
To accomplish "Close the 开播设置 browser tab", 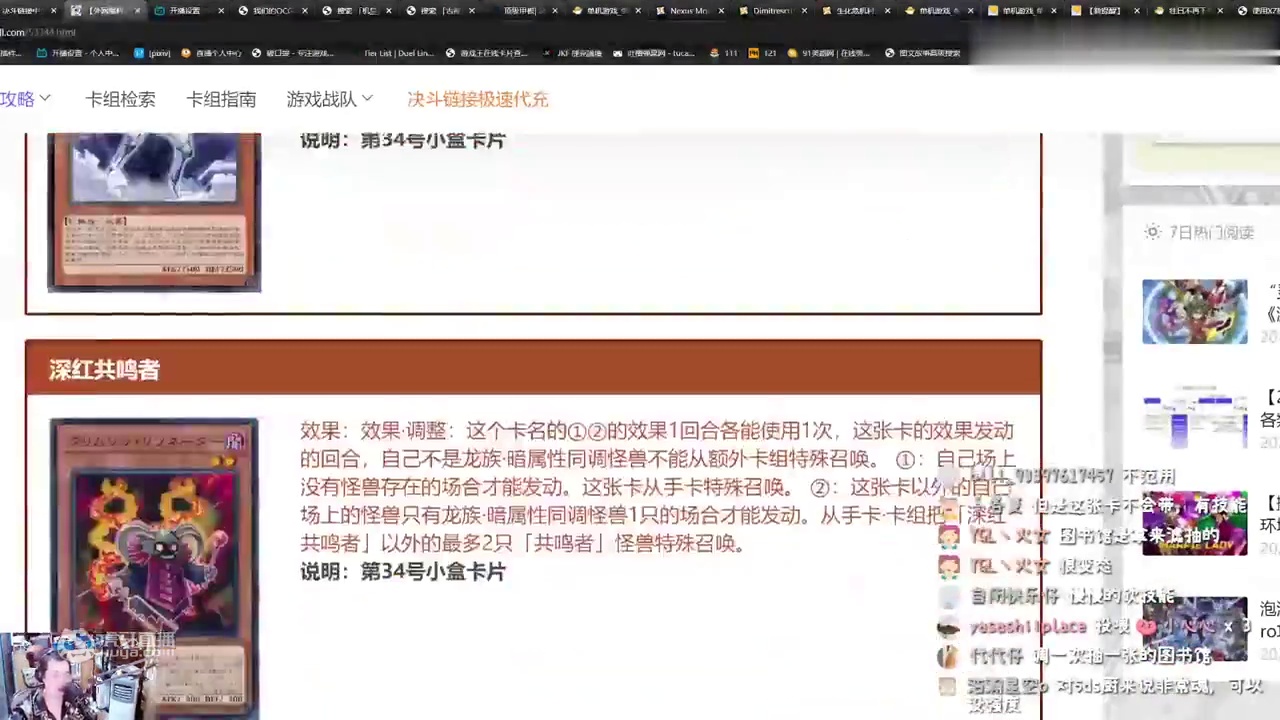I will point(220,11).
